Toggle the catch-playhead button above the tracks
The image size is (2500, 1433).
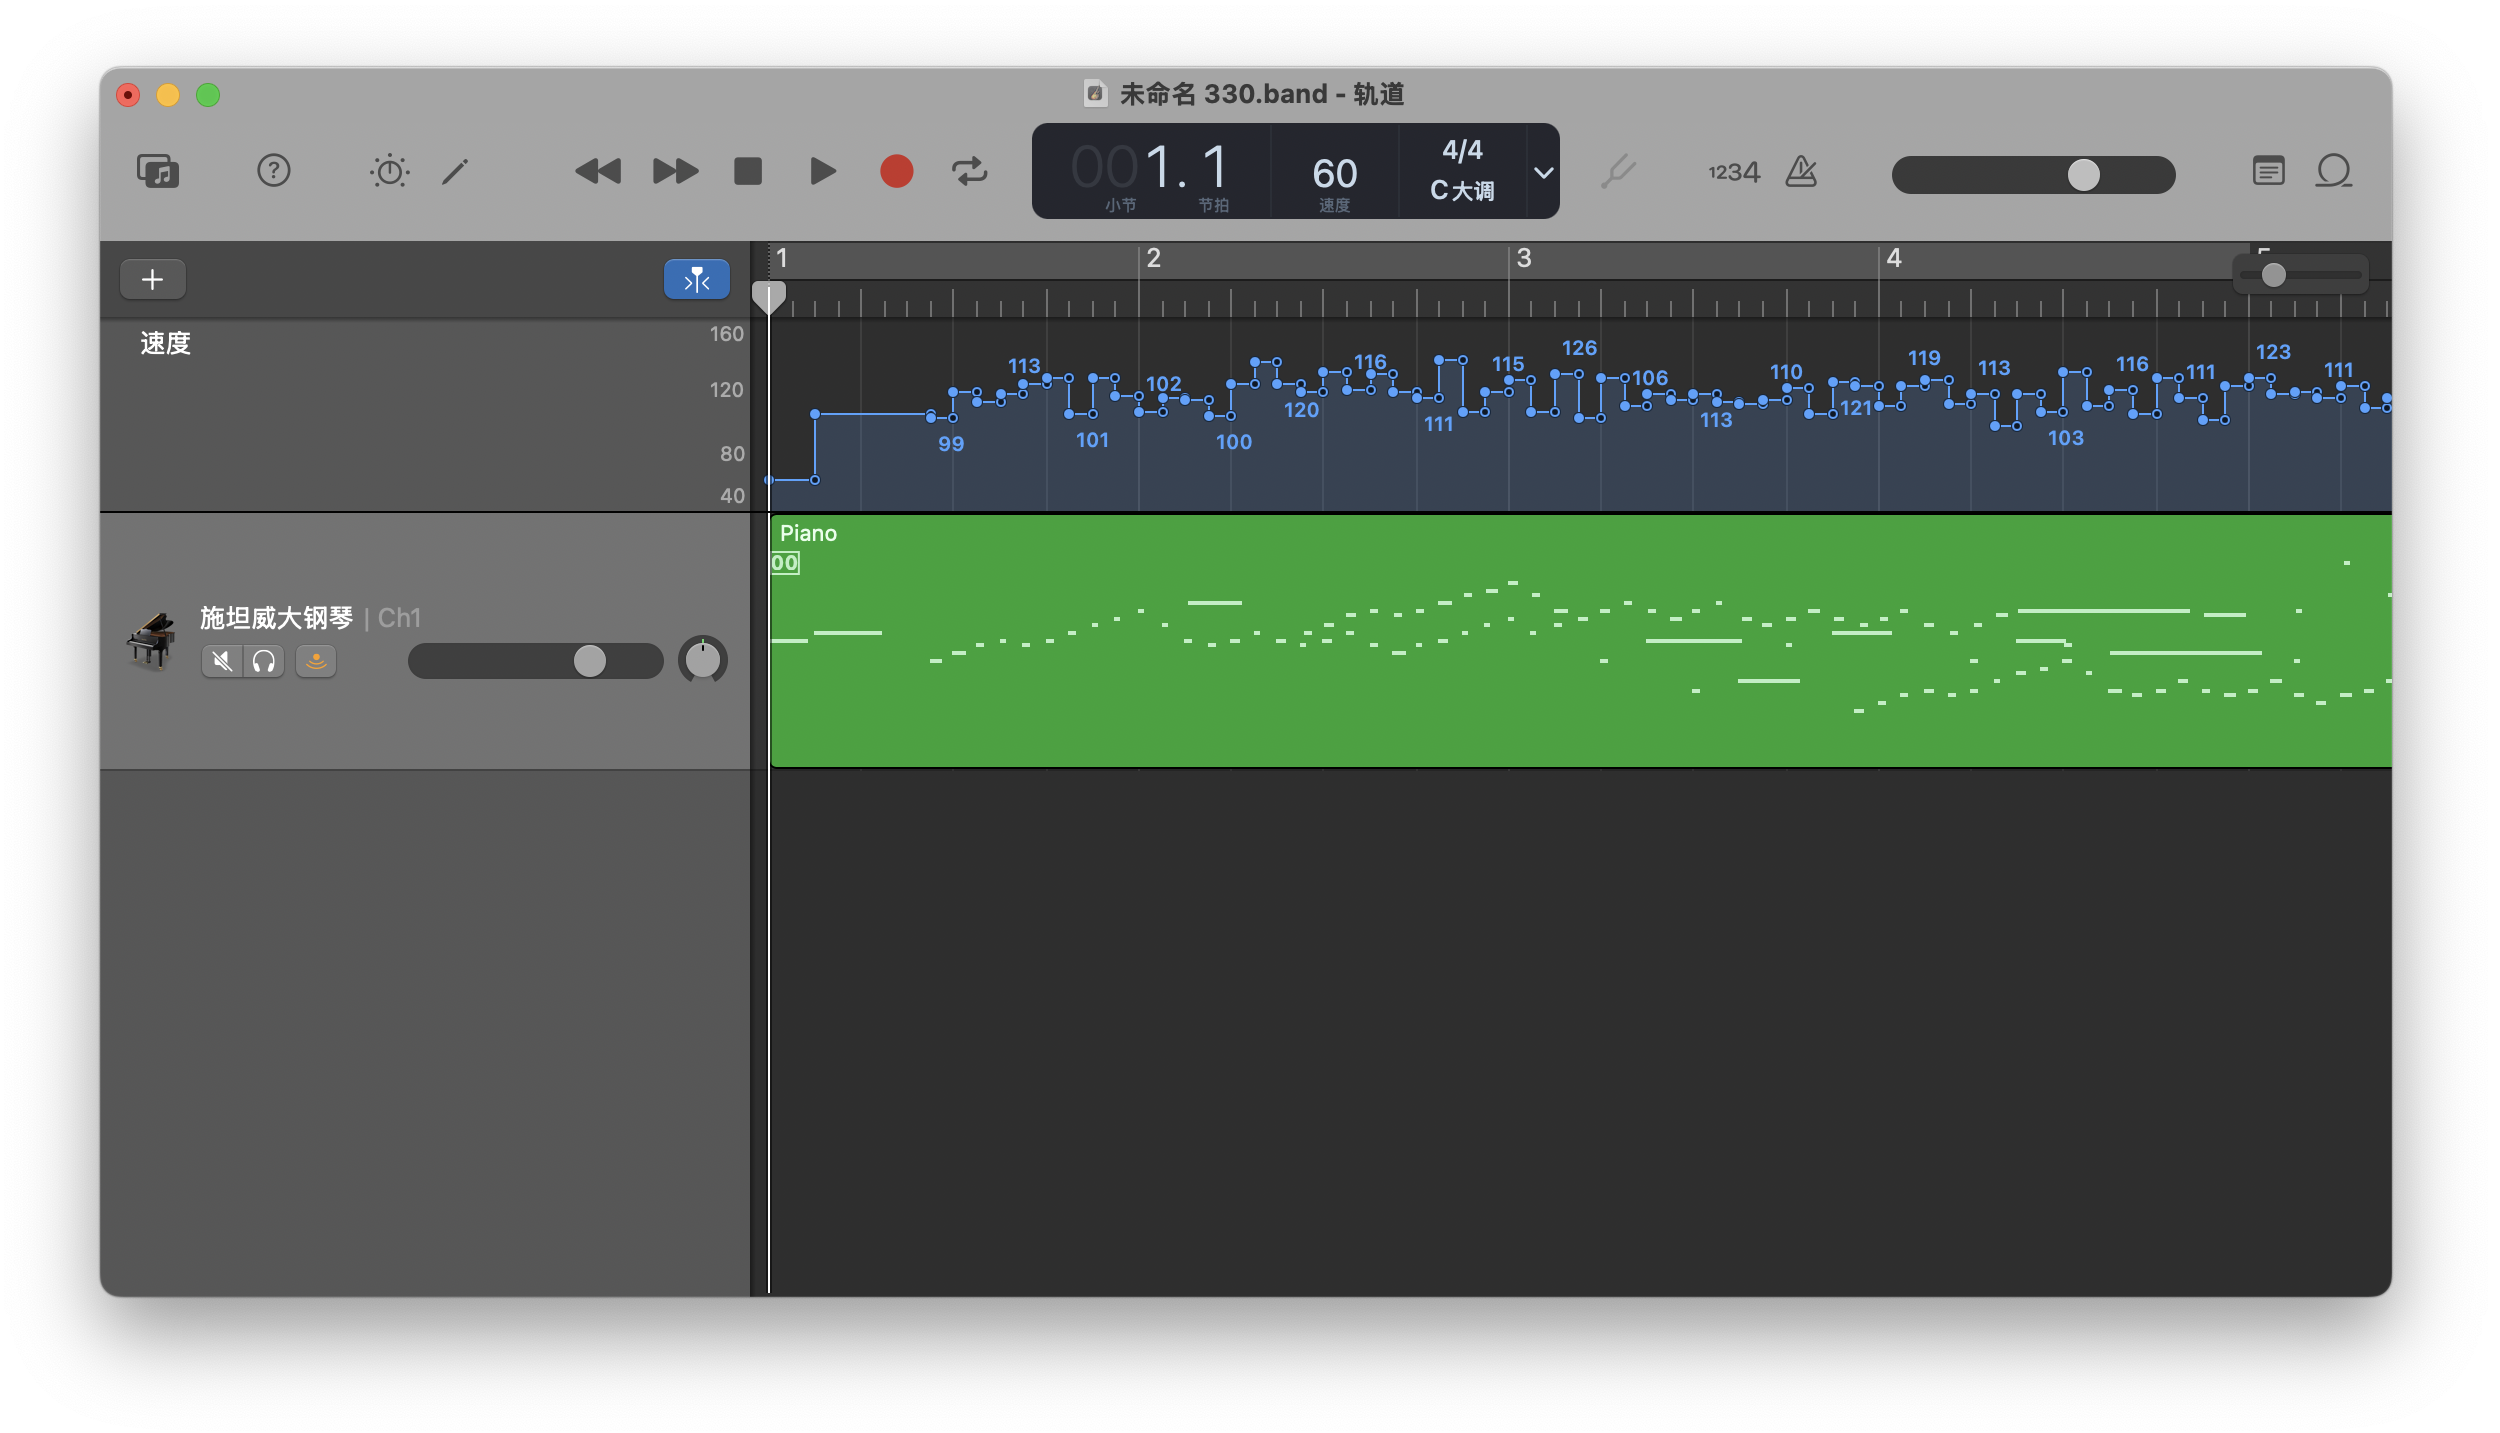[x=696, y=279]
